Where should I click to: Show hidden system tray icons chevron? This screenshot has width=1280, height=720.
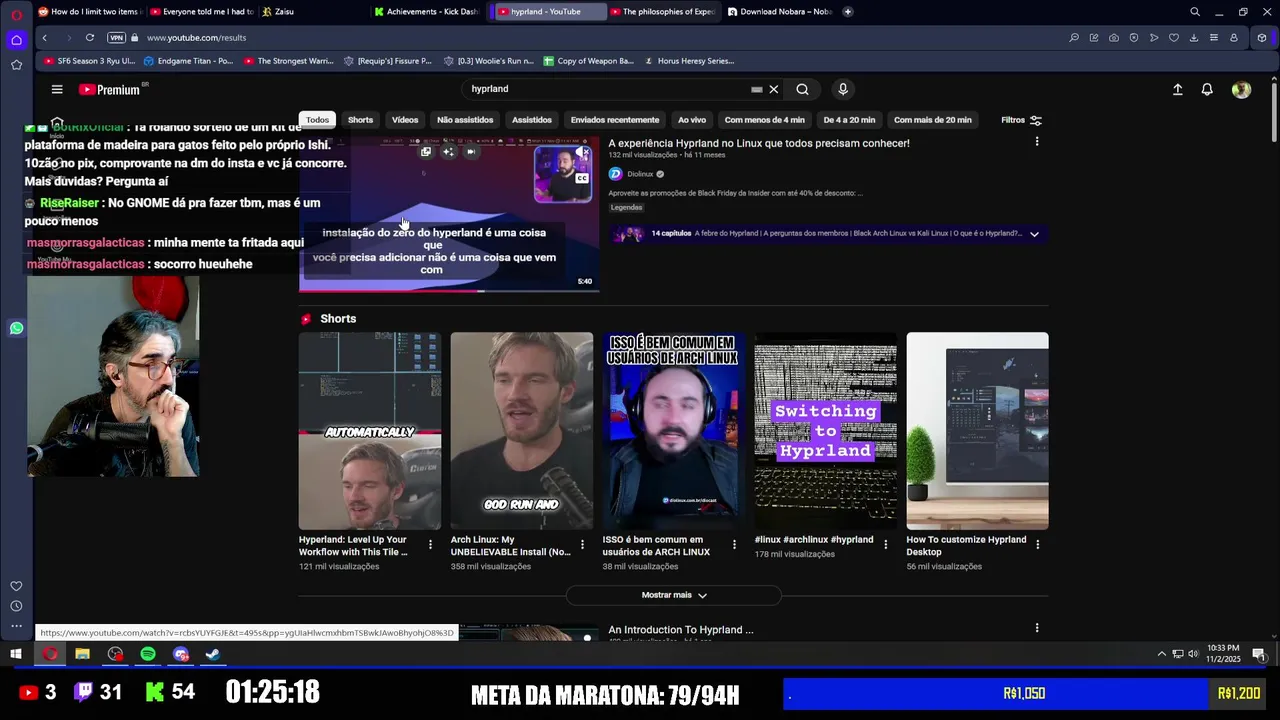[x=1161, y=654]
